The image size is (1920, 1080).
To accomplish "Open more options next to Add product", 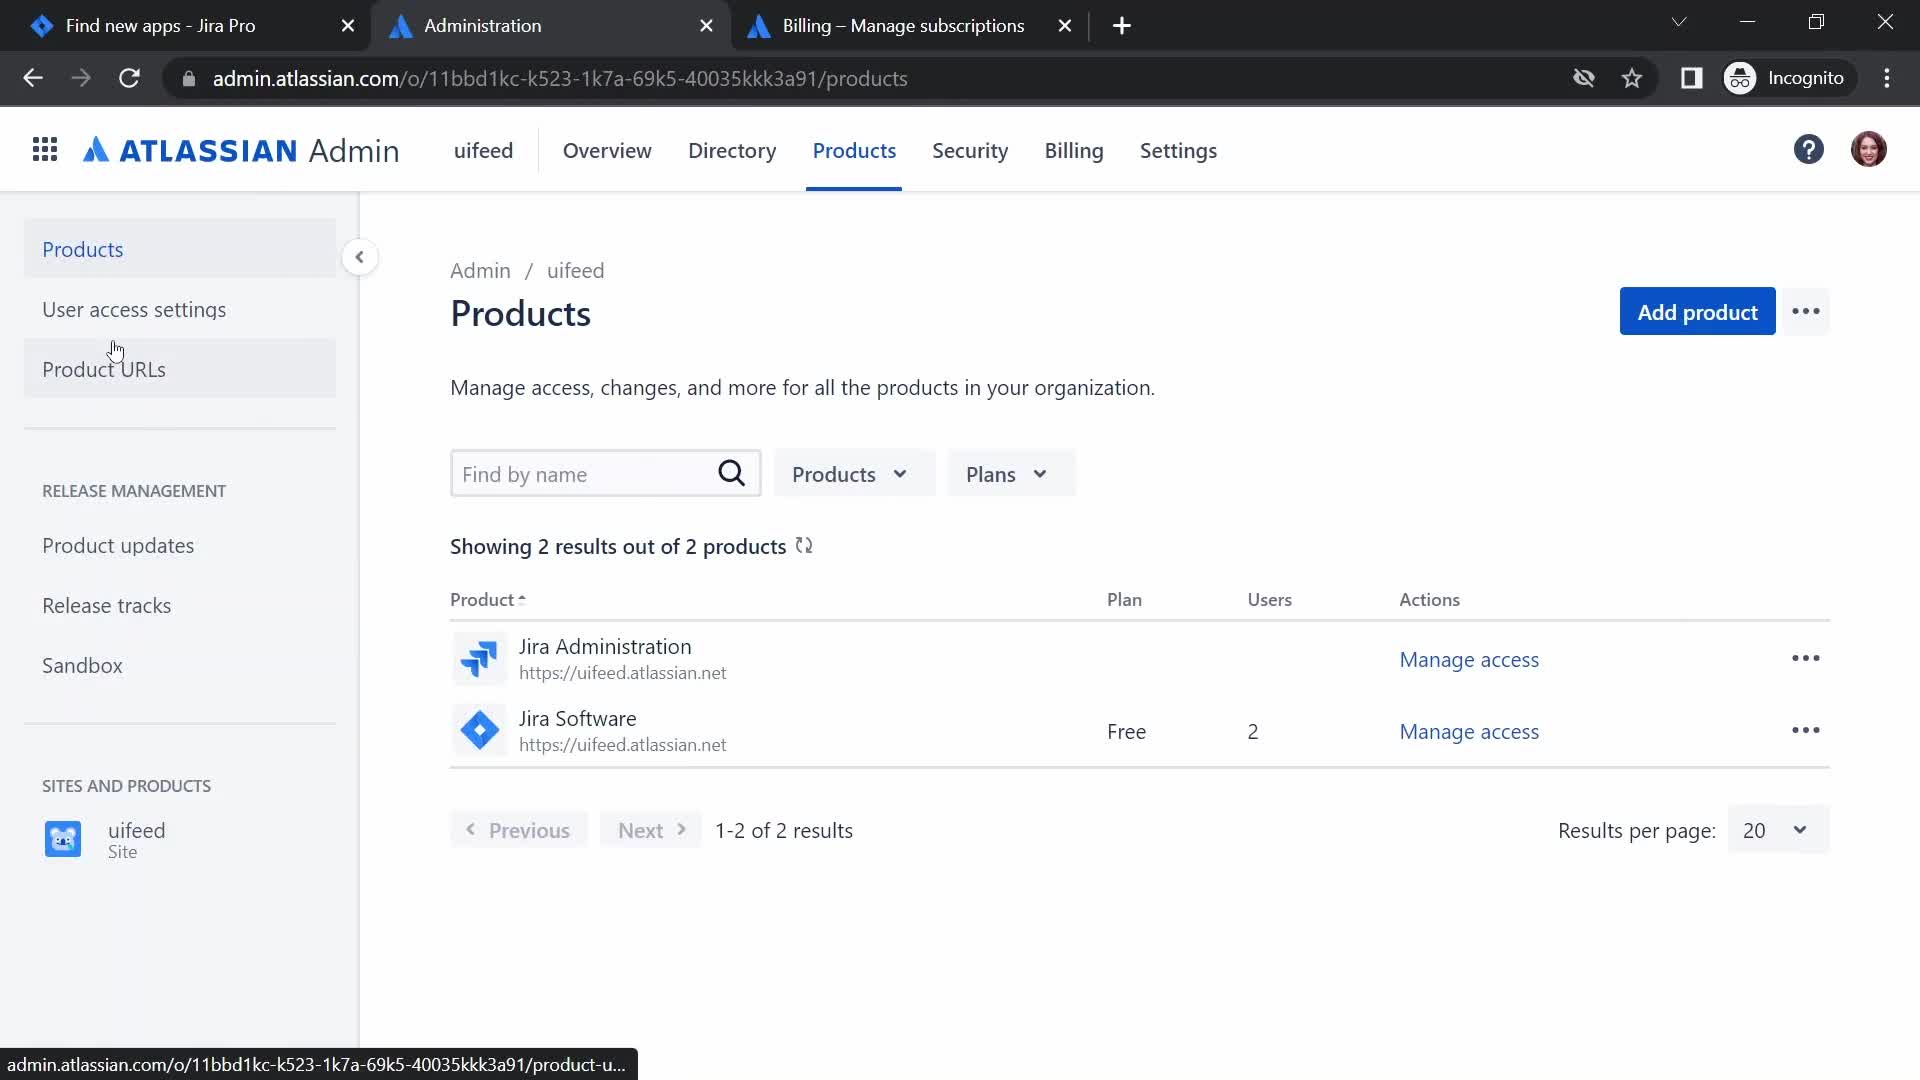I will click(x=1805, y=312).
